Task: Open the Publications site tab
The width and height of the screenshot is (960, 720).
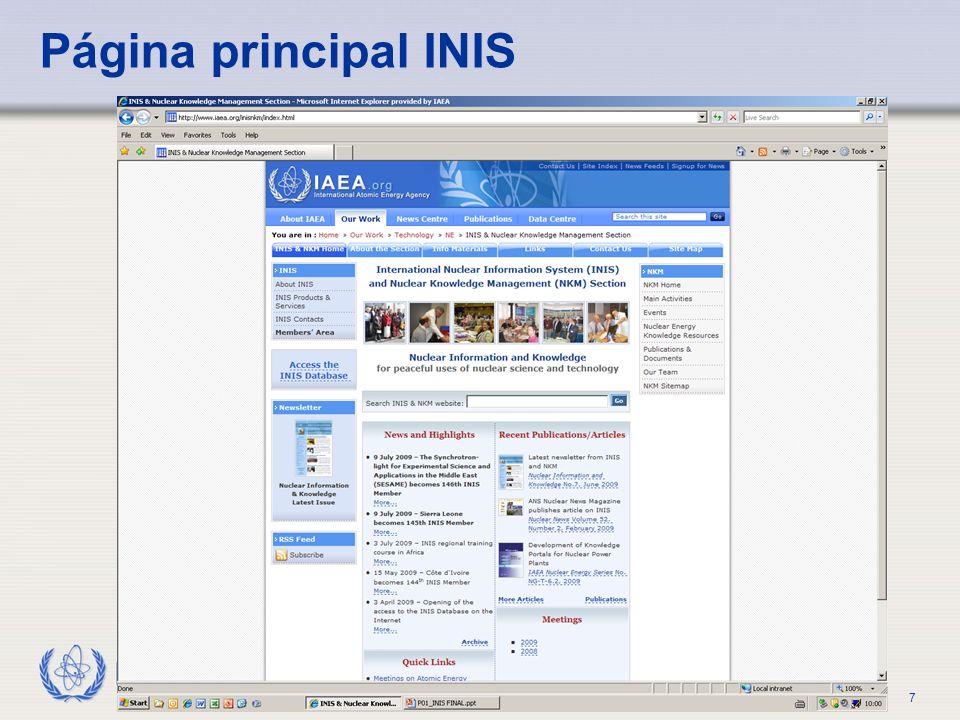Action: point(487,219)
